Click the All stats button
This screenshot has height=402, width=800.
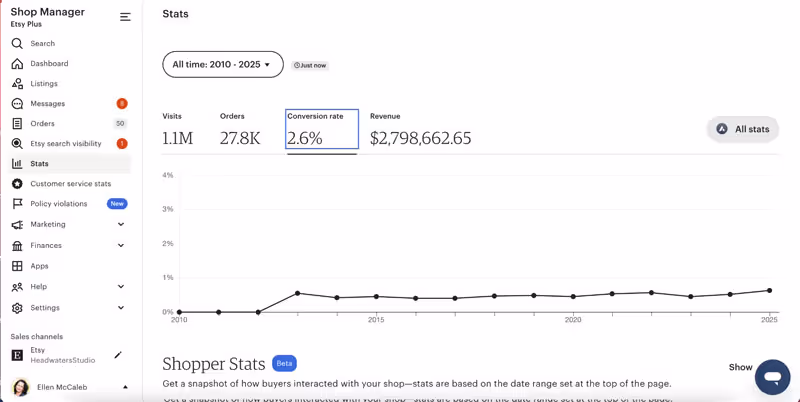point(742,129)
